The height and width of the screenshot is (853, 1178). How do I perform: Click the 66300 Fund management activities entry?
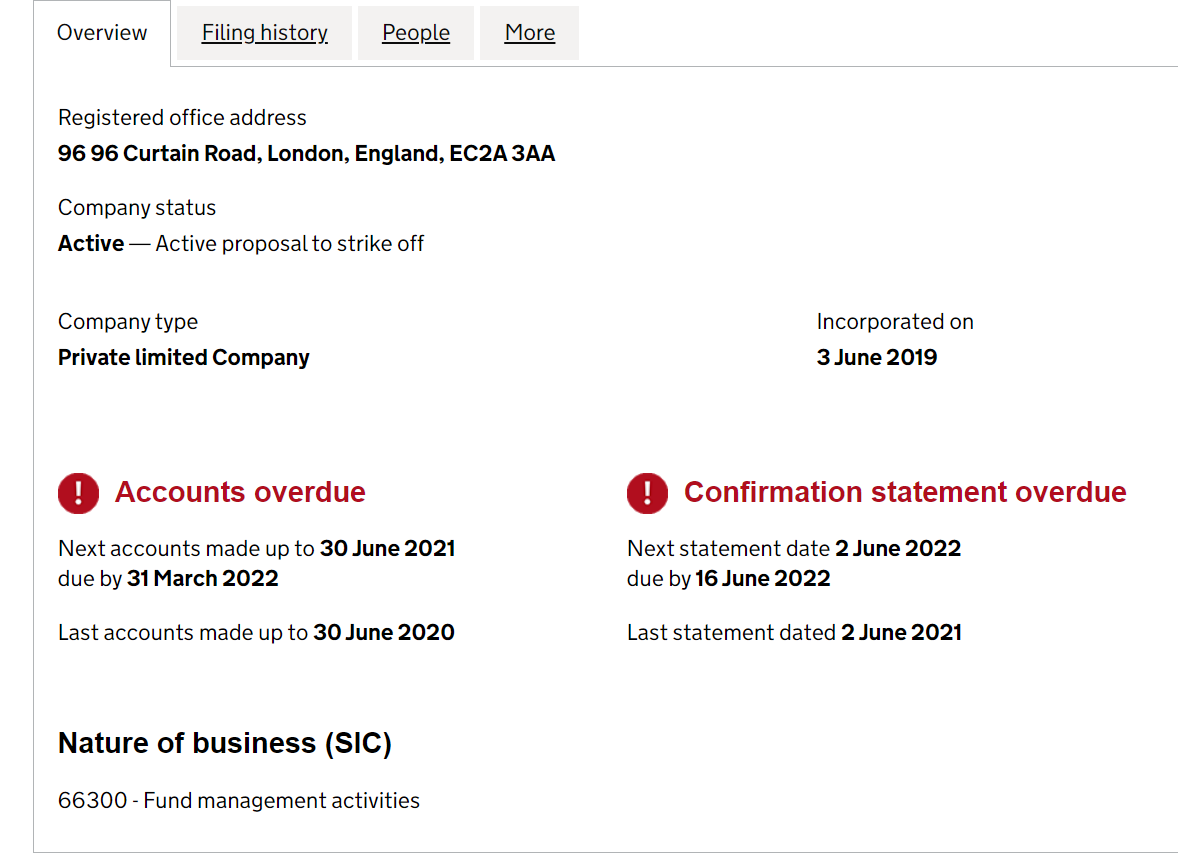pyautogui.click(x=239, y=800)
